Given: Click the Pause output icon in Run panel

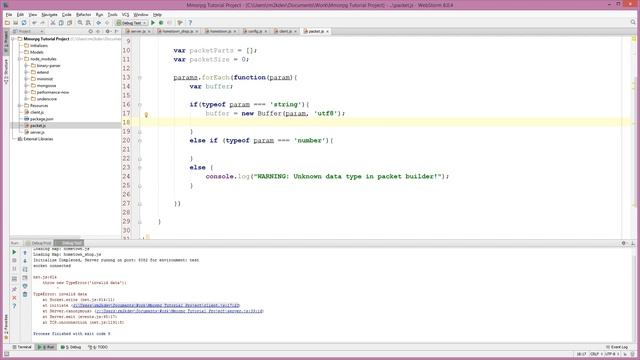Looking at the screenshot, I should [x=14, y=269].
